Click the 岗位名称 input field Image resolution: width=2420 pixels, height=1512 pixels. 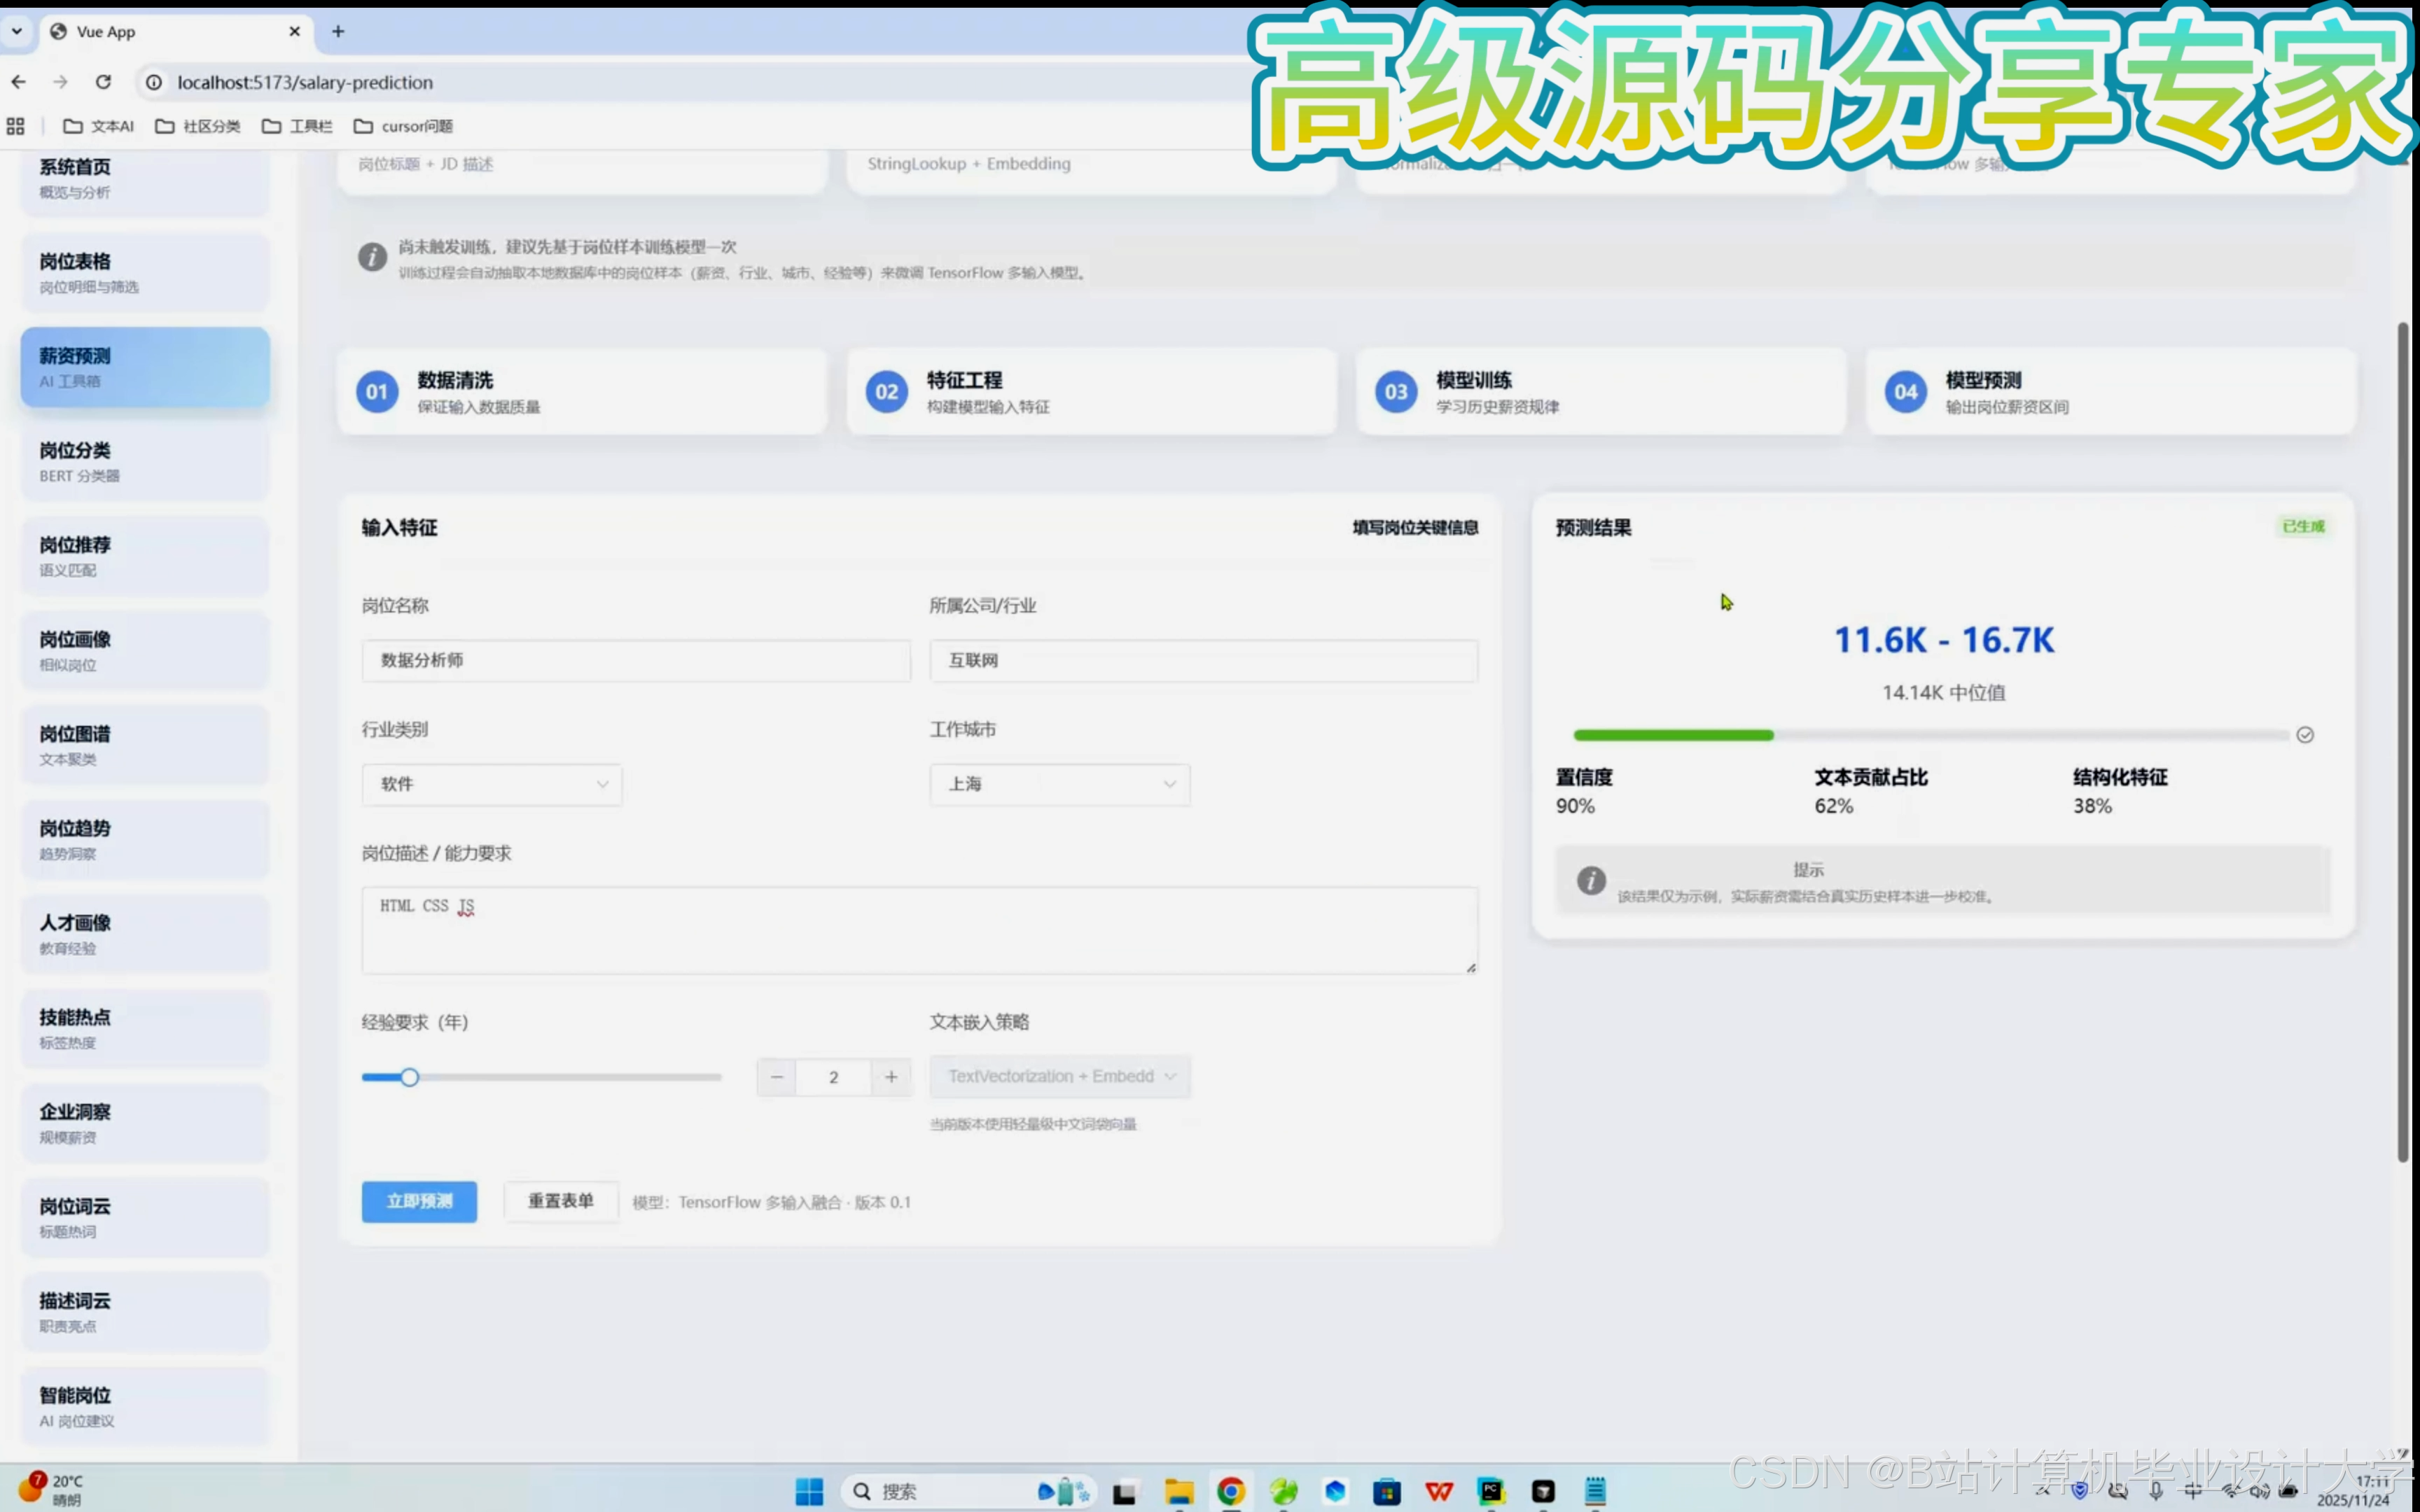[636, 660]
